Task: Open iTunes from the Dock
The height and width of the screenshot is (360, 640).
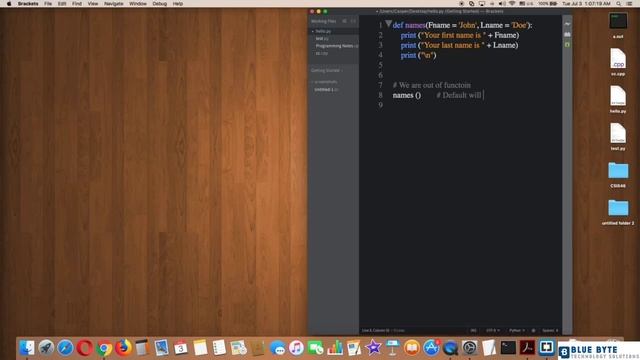Action: click(x=296, y=348)
